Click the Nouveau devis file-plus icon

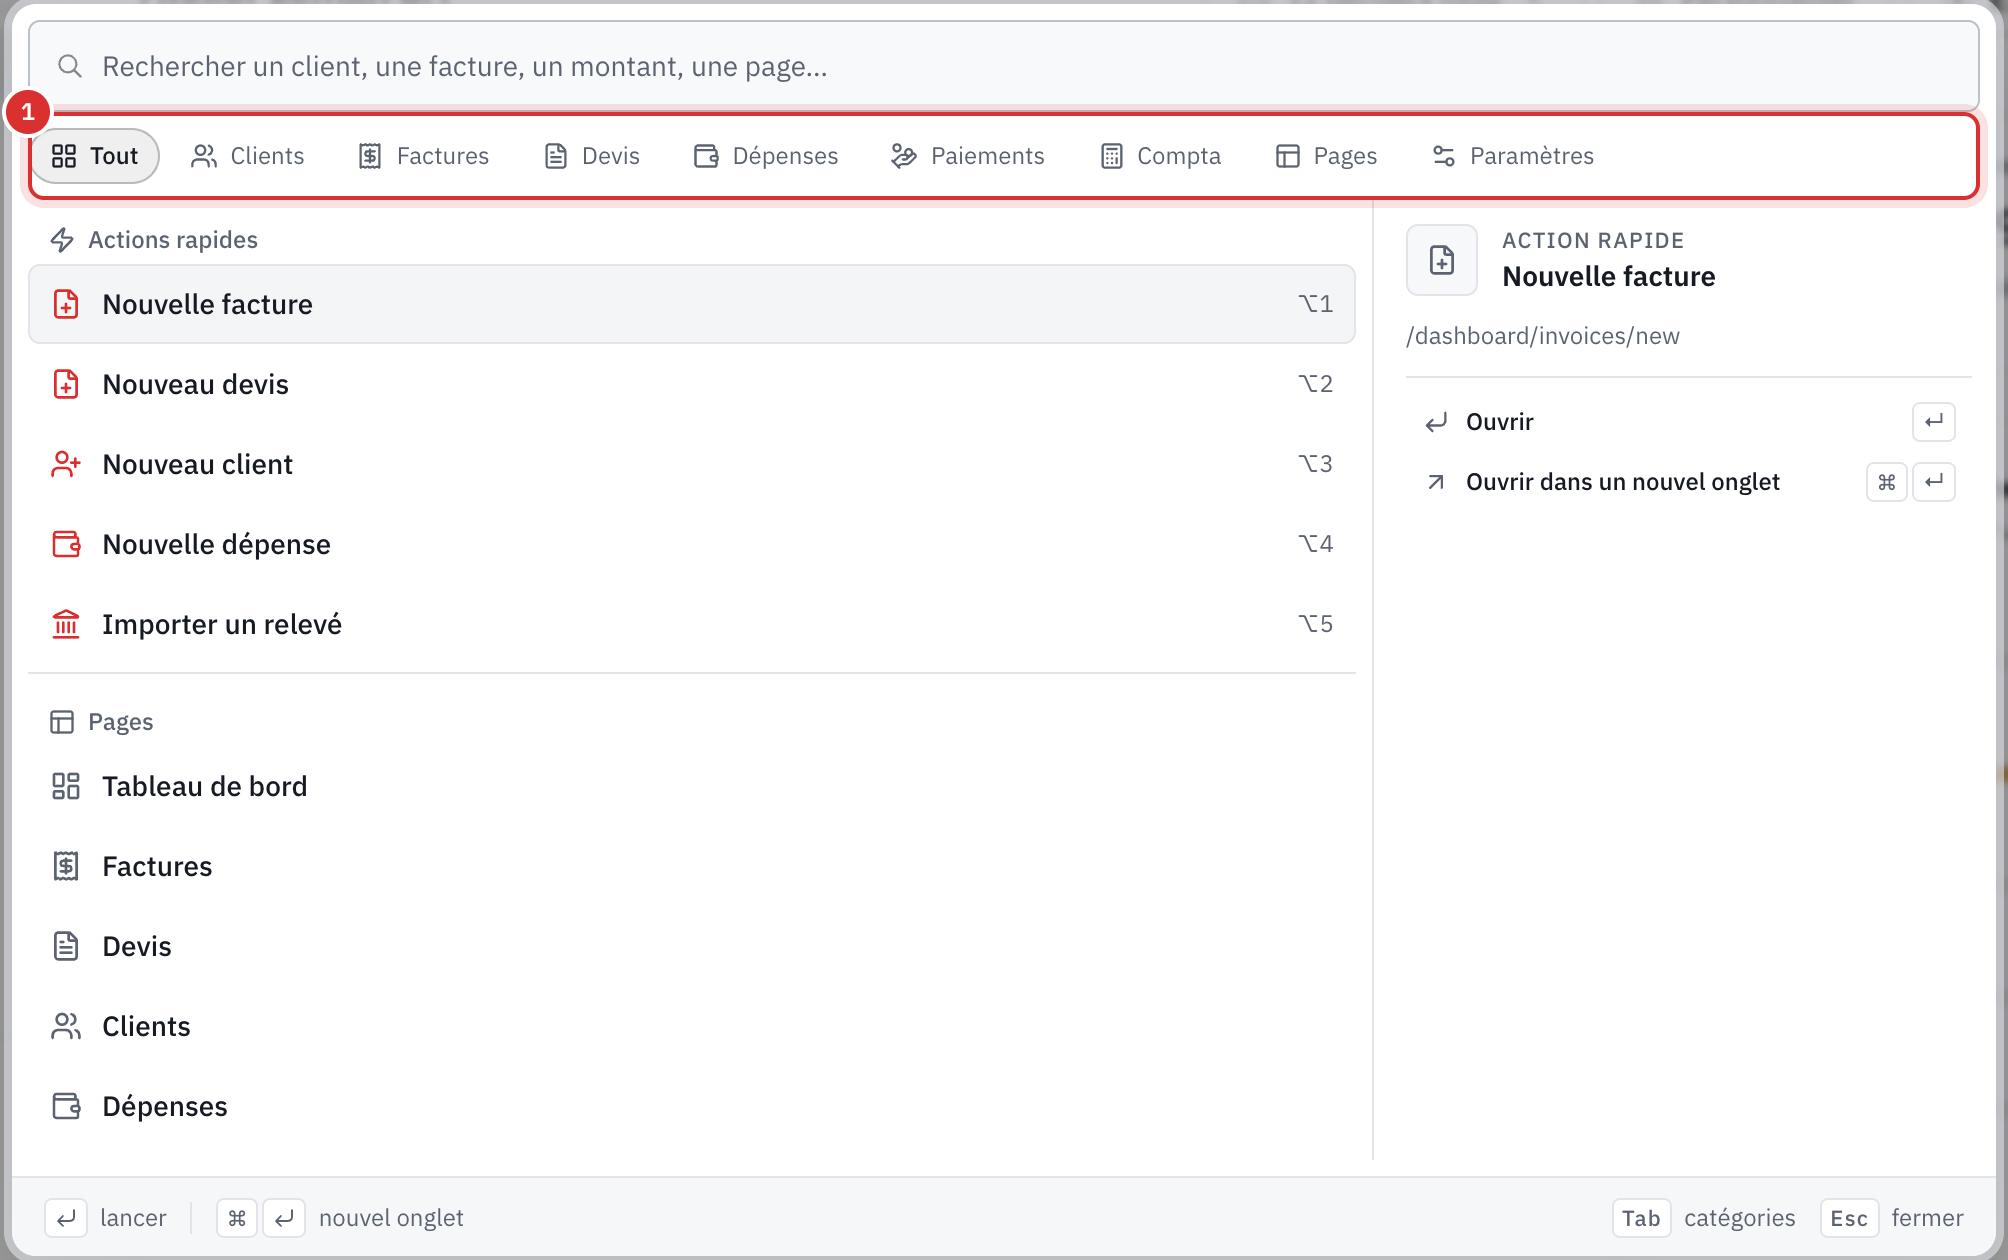click(x=66, y=384)
